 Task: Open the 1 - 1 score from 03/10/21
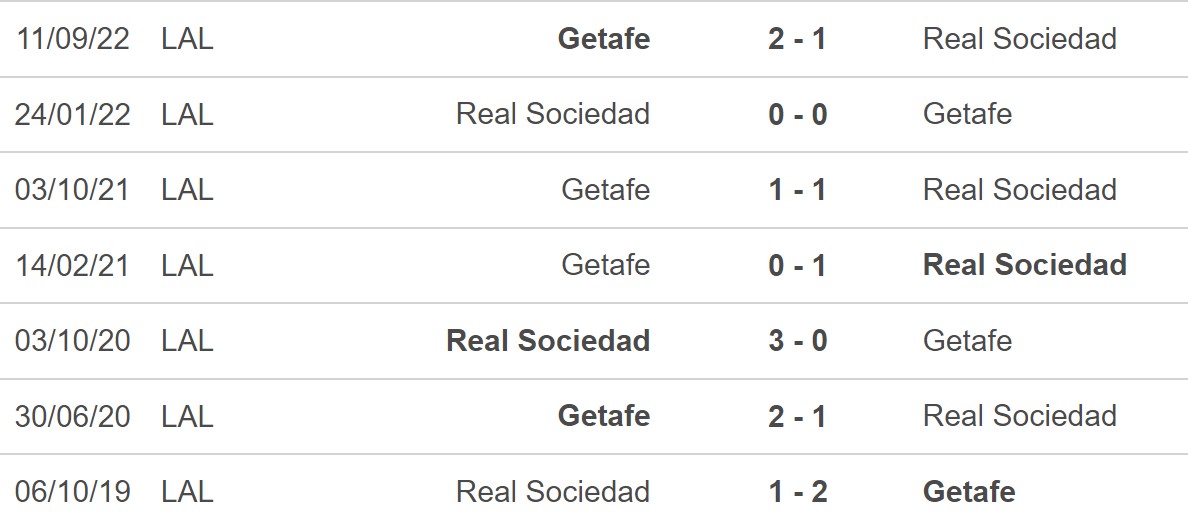point(797,189)
